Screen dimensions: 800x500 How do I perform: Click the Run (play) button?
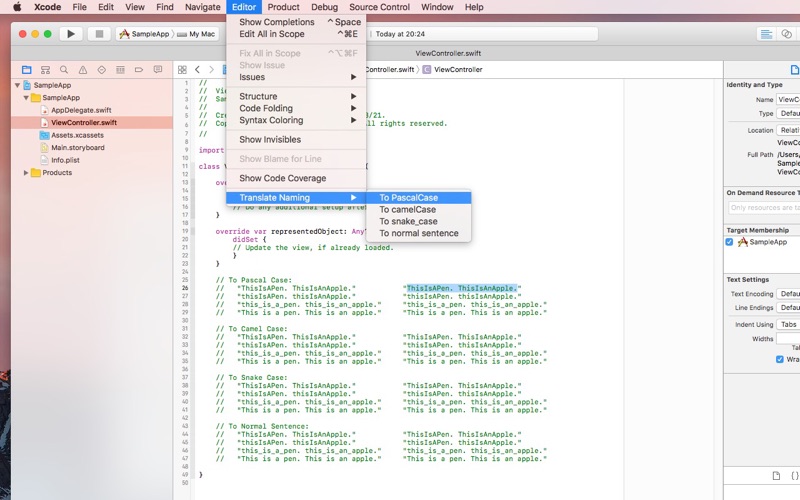pyautogui.click(x=71, y=34)
